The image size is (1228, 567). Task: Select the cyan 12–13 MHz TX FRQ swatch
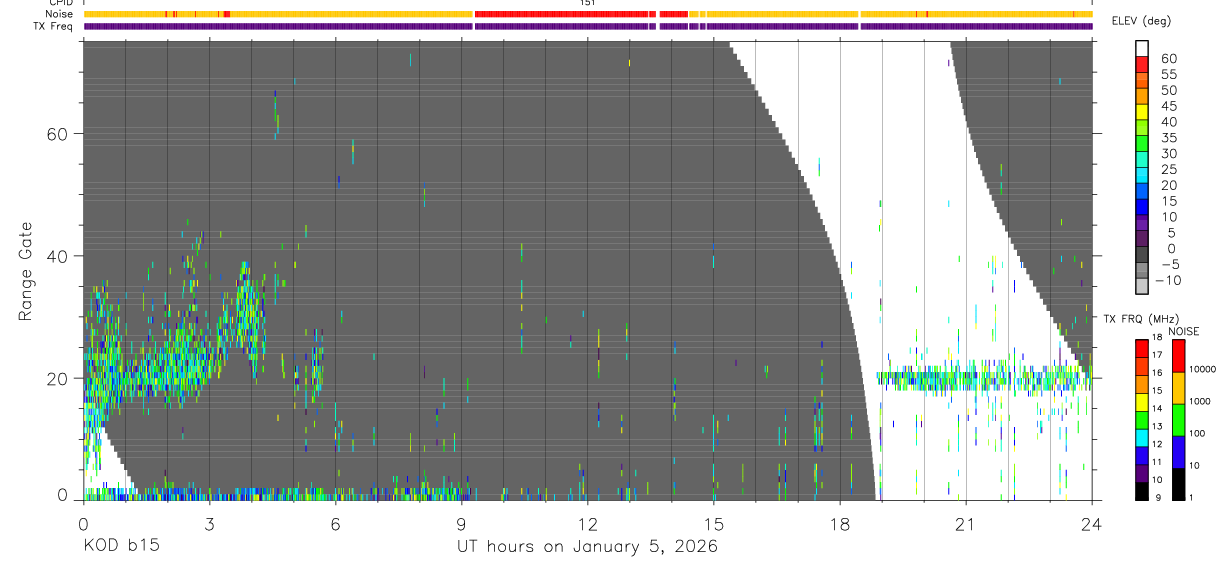pos(1142,439)
